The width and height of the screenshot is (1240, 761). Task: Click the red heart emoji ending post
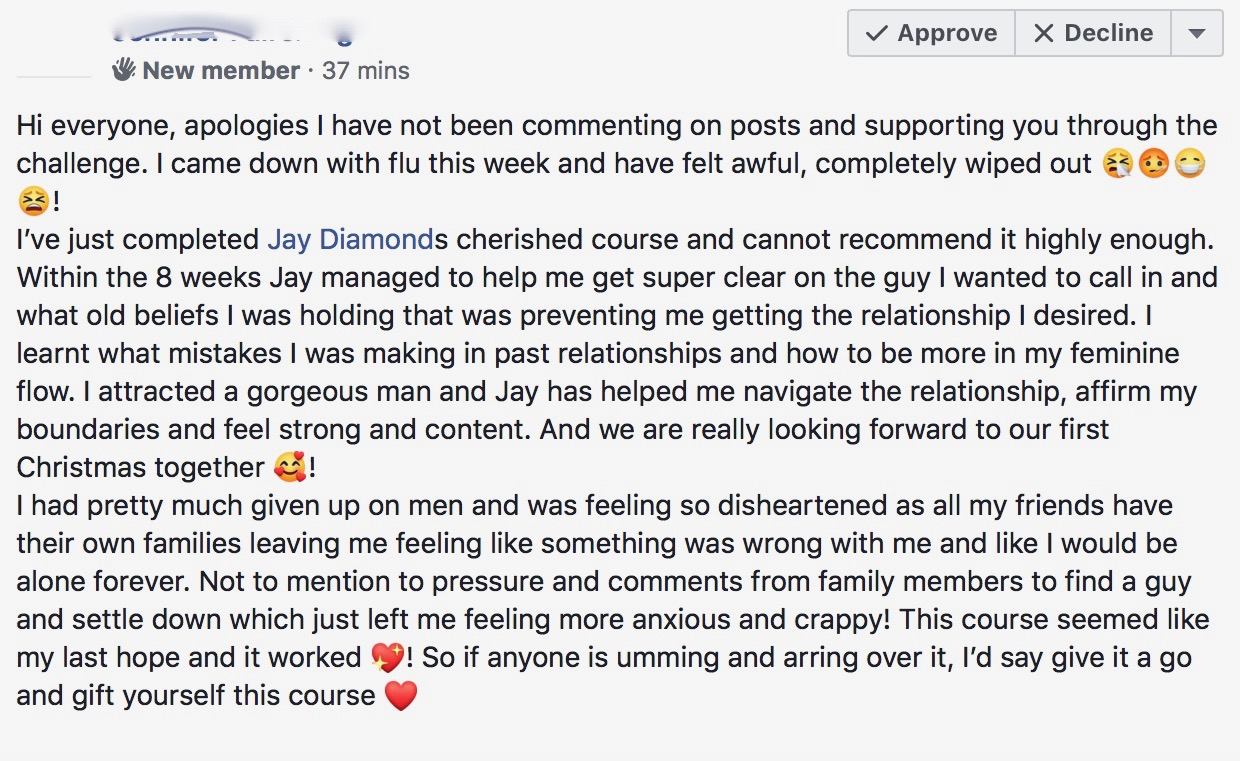(x=400, y=695)
